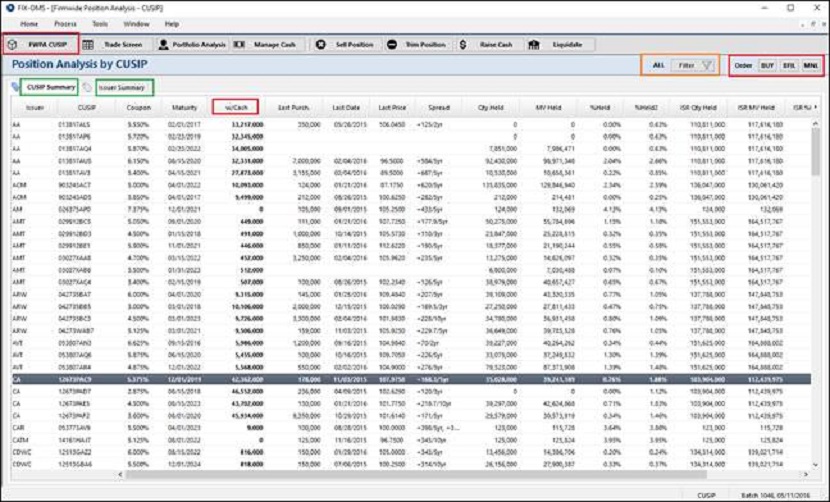The width and height of the screenshot is (830, 502).
Task: Click the vertical scrollbar down arrow
Action: pos(816,464)
